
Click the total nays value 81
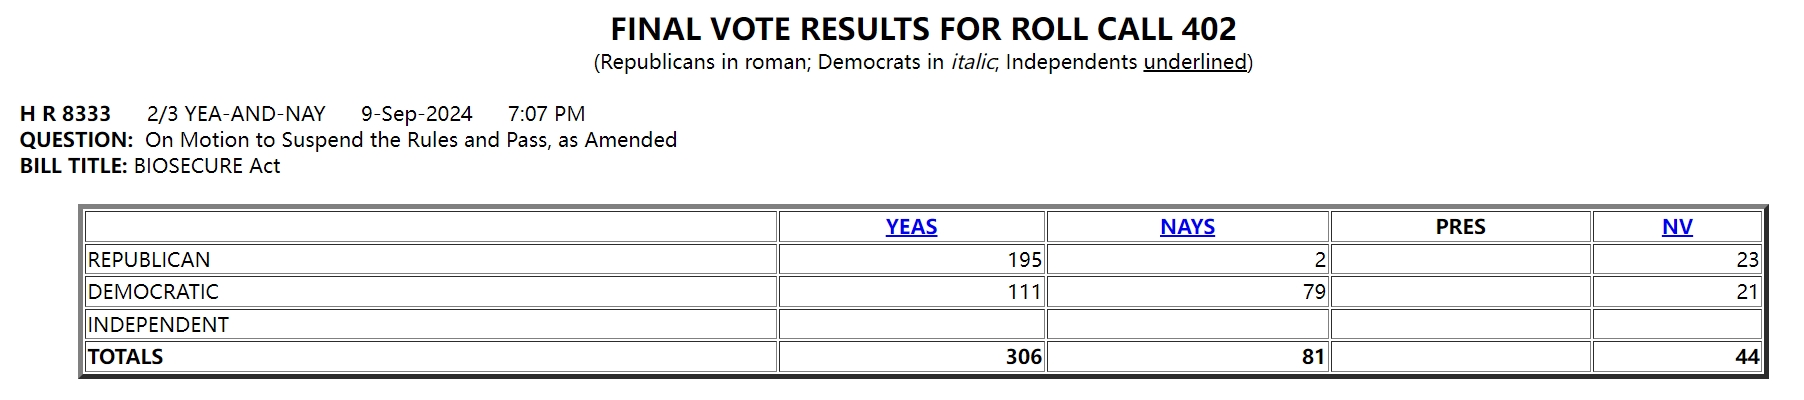[x=1313, y=357]
